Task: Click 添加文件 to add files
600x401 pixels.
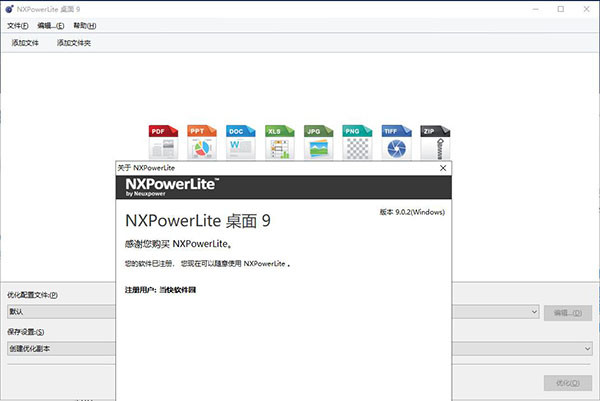Action: pos(25,43)
